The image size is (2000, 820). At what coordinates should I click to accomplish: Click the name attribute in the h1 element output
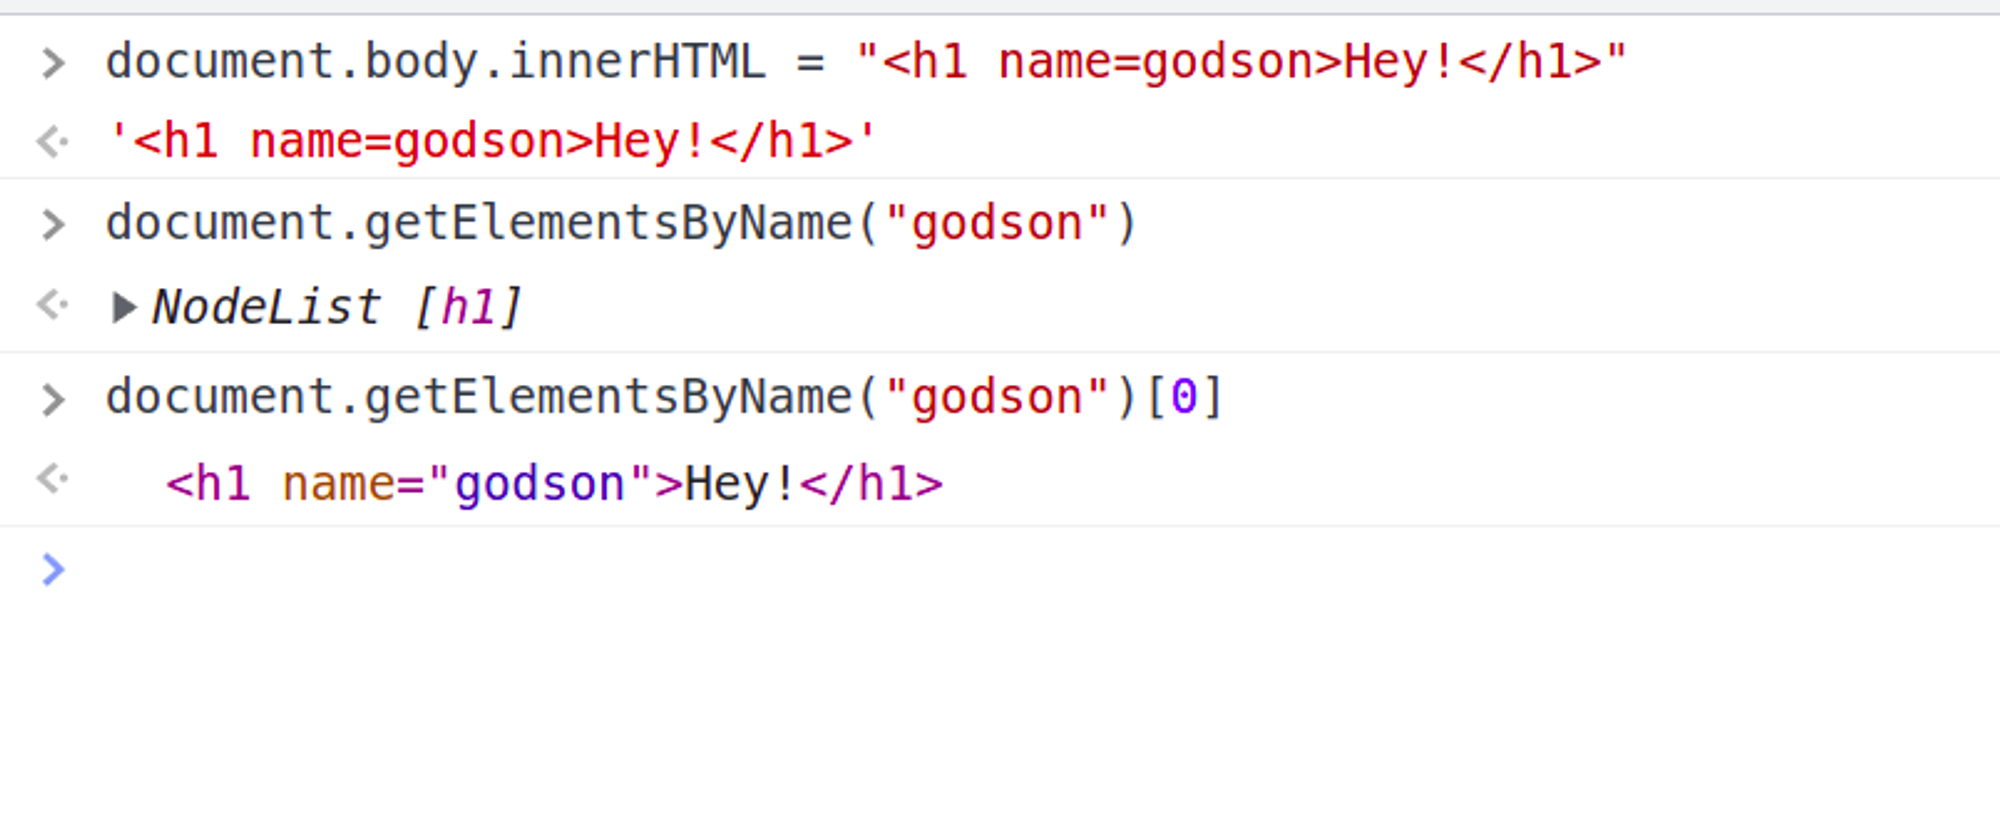(x=340, y=485)
